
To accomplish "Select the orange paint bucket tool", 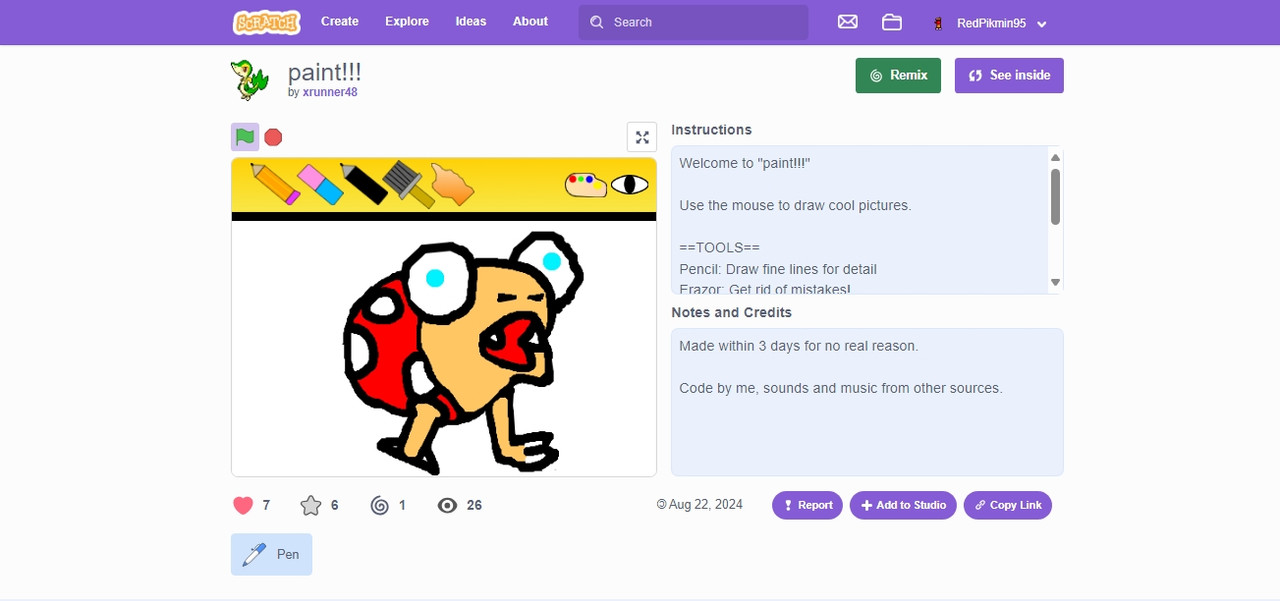I will 451,185.
